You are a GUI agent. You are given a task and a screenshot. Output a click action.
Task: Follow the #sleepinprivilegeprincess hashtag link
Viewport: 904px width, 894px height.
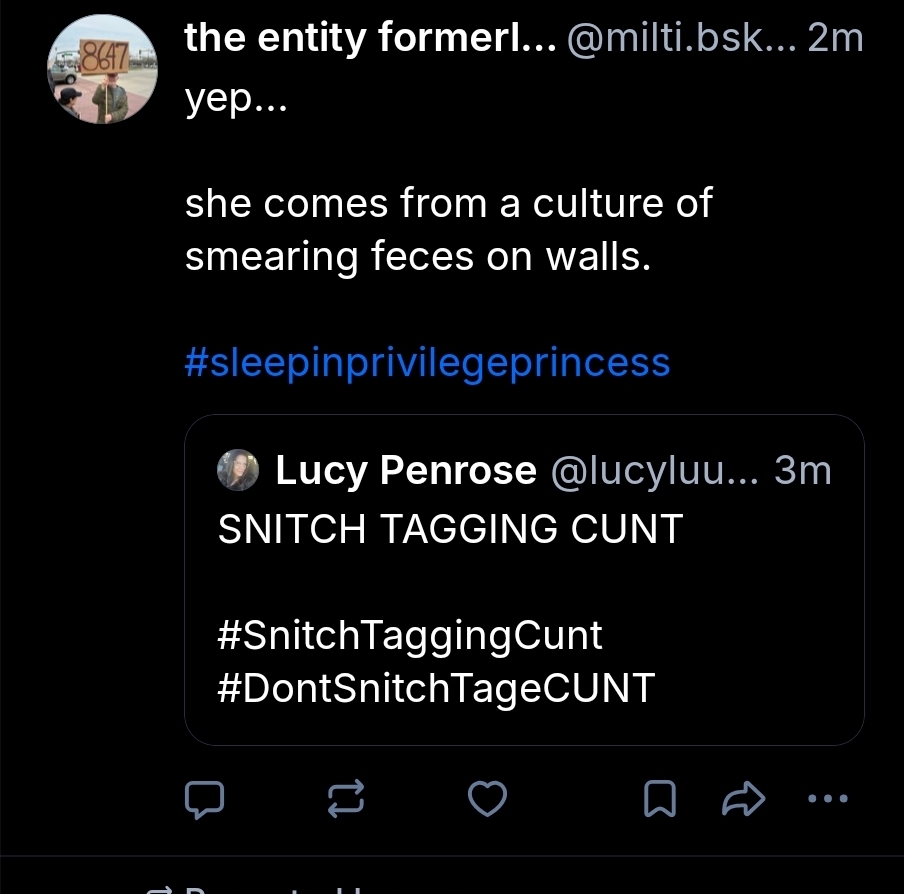pos(428,361)
